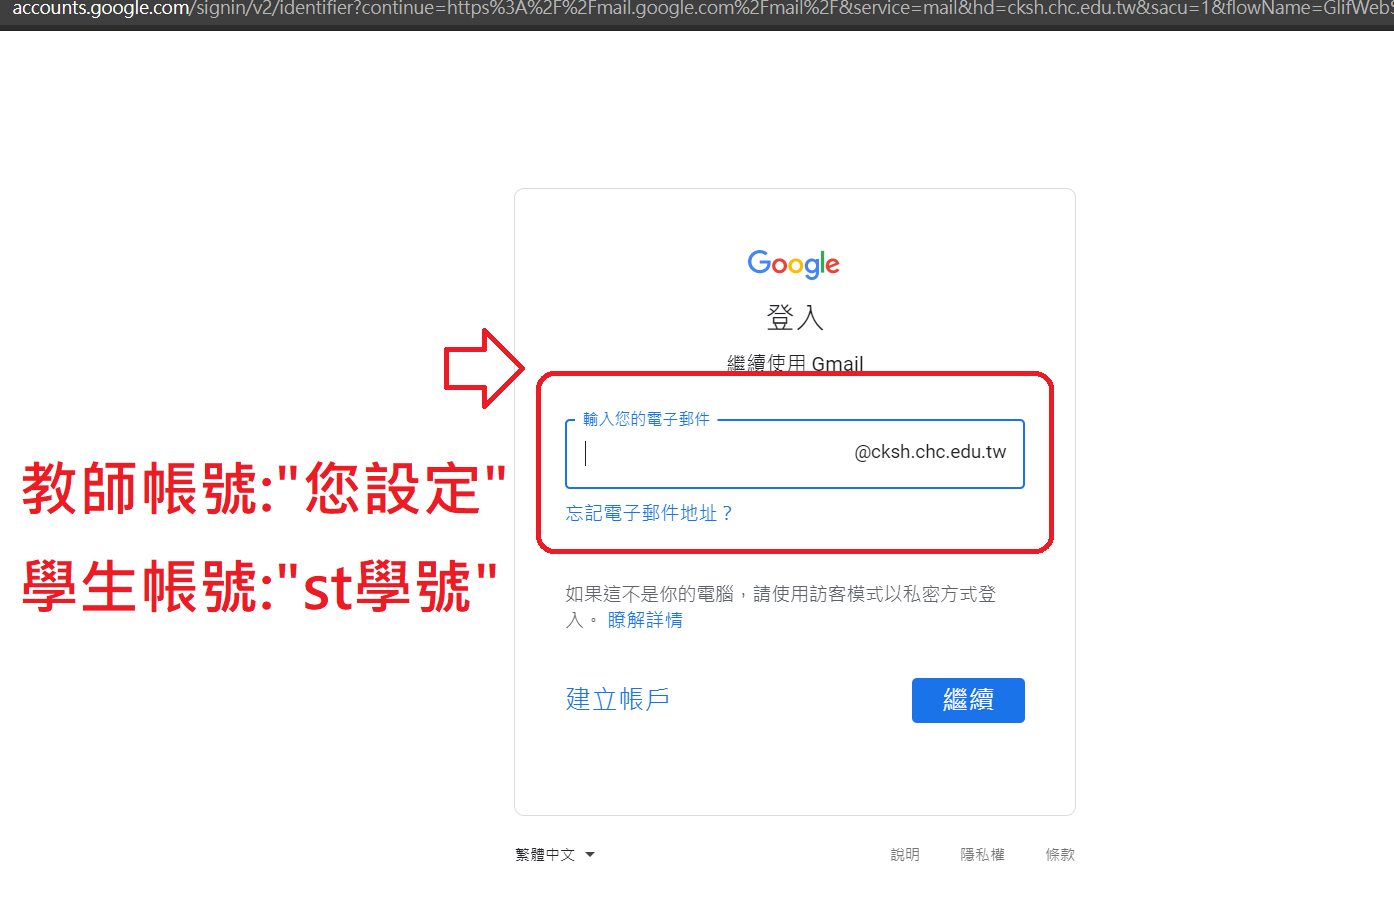
Task: Click the Google logo
Action: point(794,264)
